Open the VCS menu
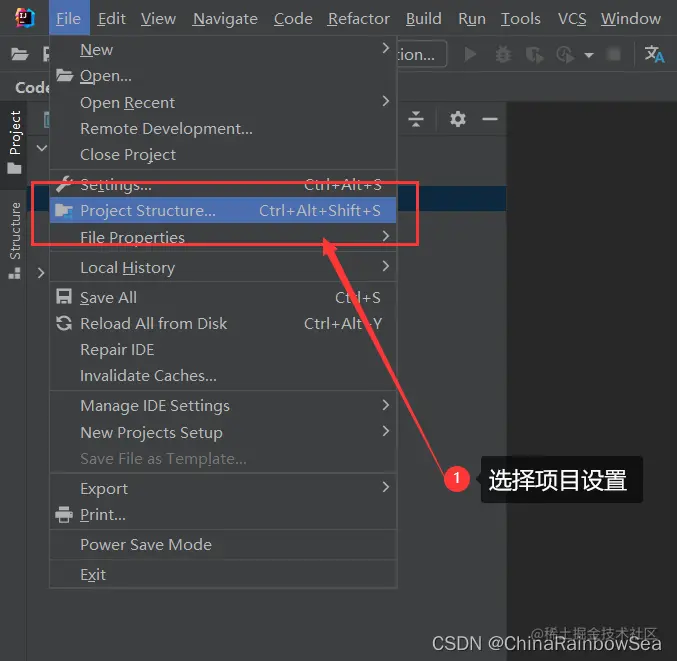Image resolution: width=677 pixels, height=661 pixels. coord(572,19)
